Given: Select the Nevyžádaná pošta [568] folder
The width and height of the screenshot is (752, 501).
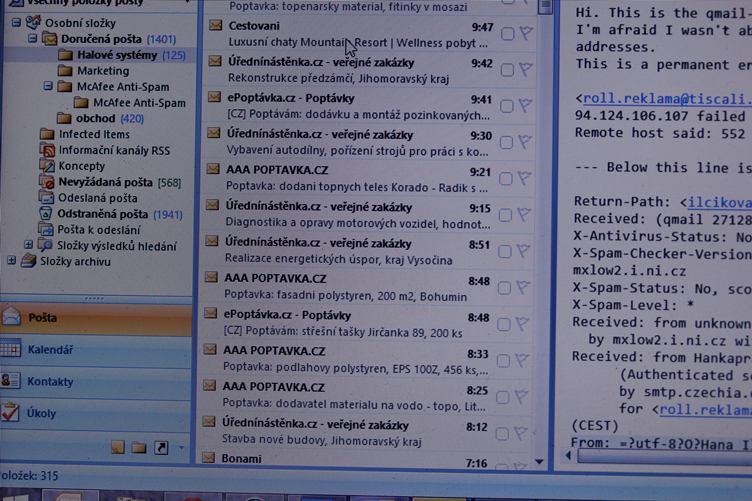Looking at the screenshot, I should [119, 182].
